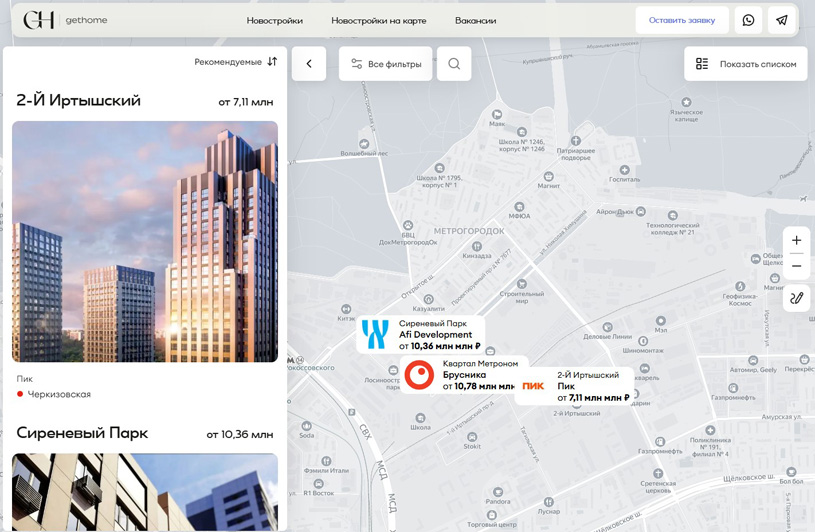This screenshot has height=532, width=815.
Task: Zoom in on the map
Action: (796, 240)
